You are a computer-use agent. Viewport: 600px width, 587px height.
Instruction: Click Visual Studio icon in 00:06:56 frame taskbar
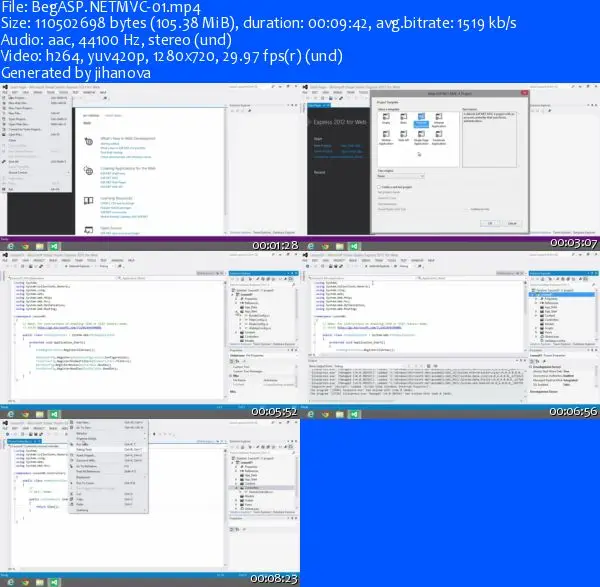pos(354,414)
